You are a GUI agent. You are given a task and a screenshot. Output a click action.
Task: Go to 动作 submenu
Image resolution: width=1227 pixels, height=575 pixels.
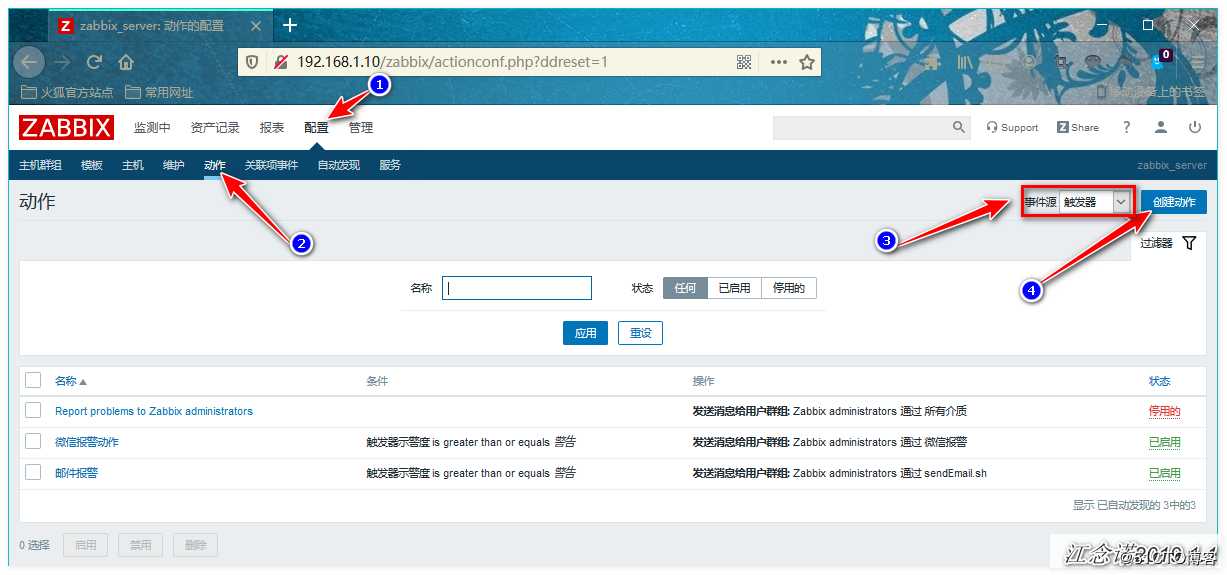(215, 165)
